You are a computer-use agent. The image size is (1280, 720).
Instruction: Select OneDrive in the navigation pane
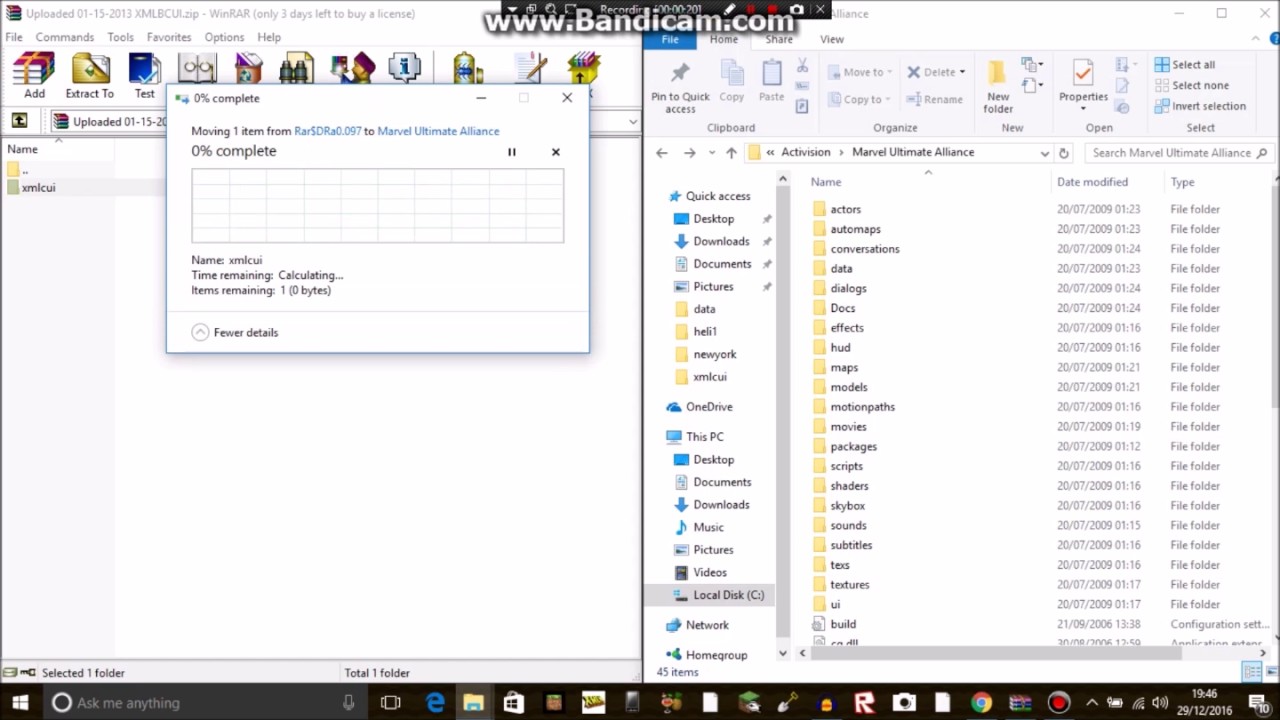point(700,407)
